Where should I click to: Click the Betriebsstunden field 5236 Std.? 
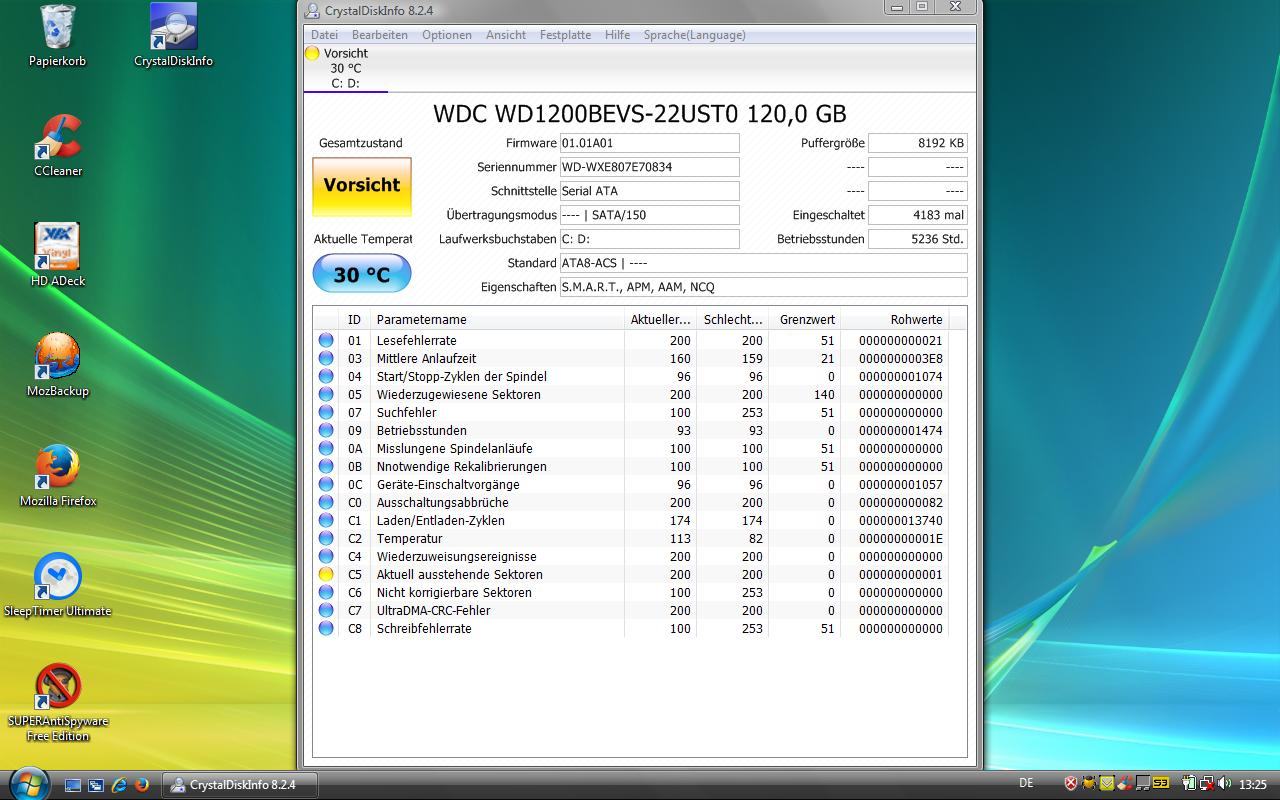[x=917, y=239]
